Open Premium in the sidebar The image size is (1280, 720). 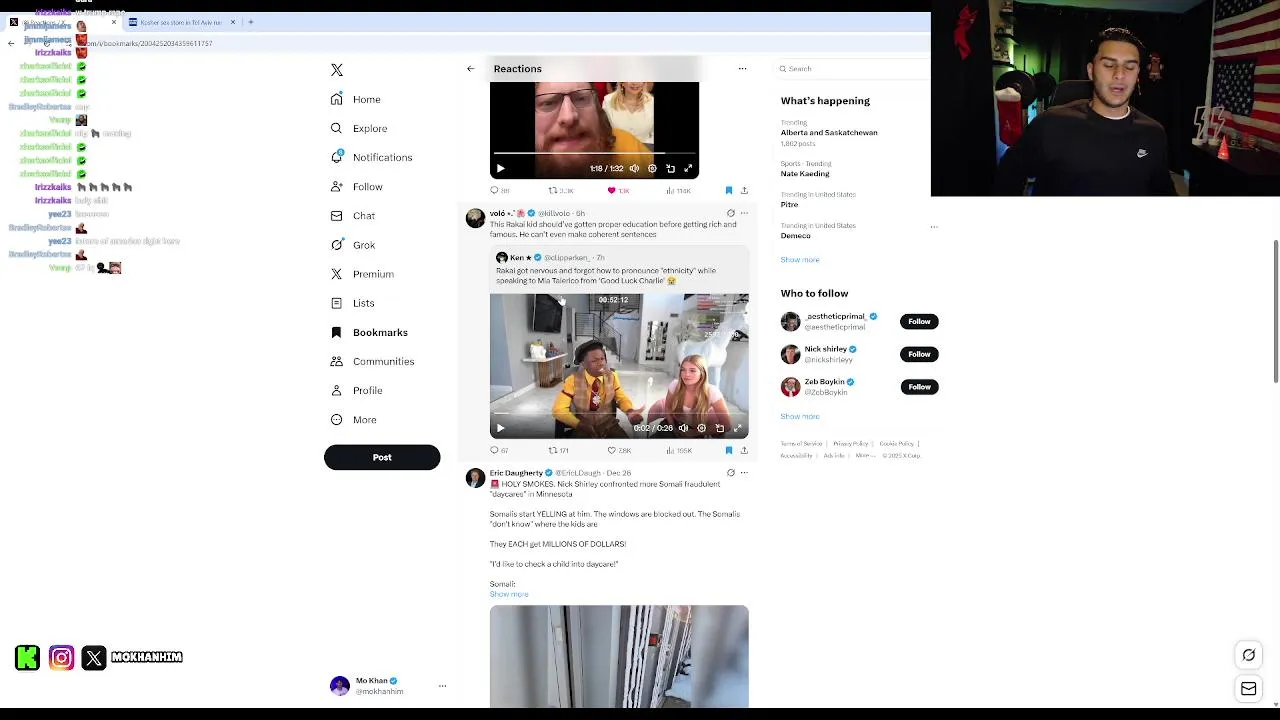[362, 274]
